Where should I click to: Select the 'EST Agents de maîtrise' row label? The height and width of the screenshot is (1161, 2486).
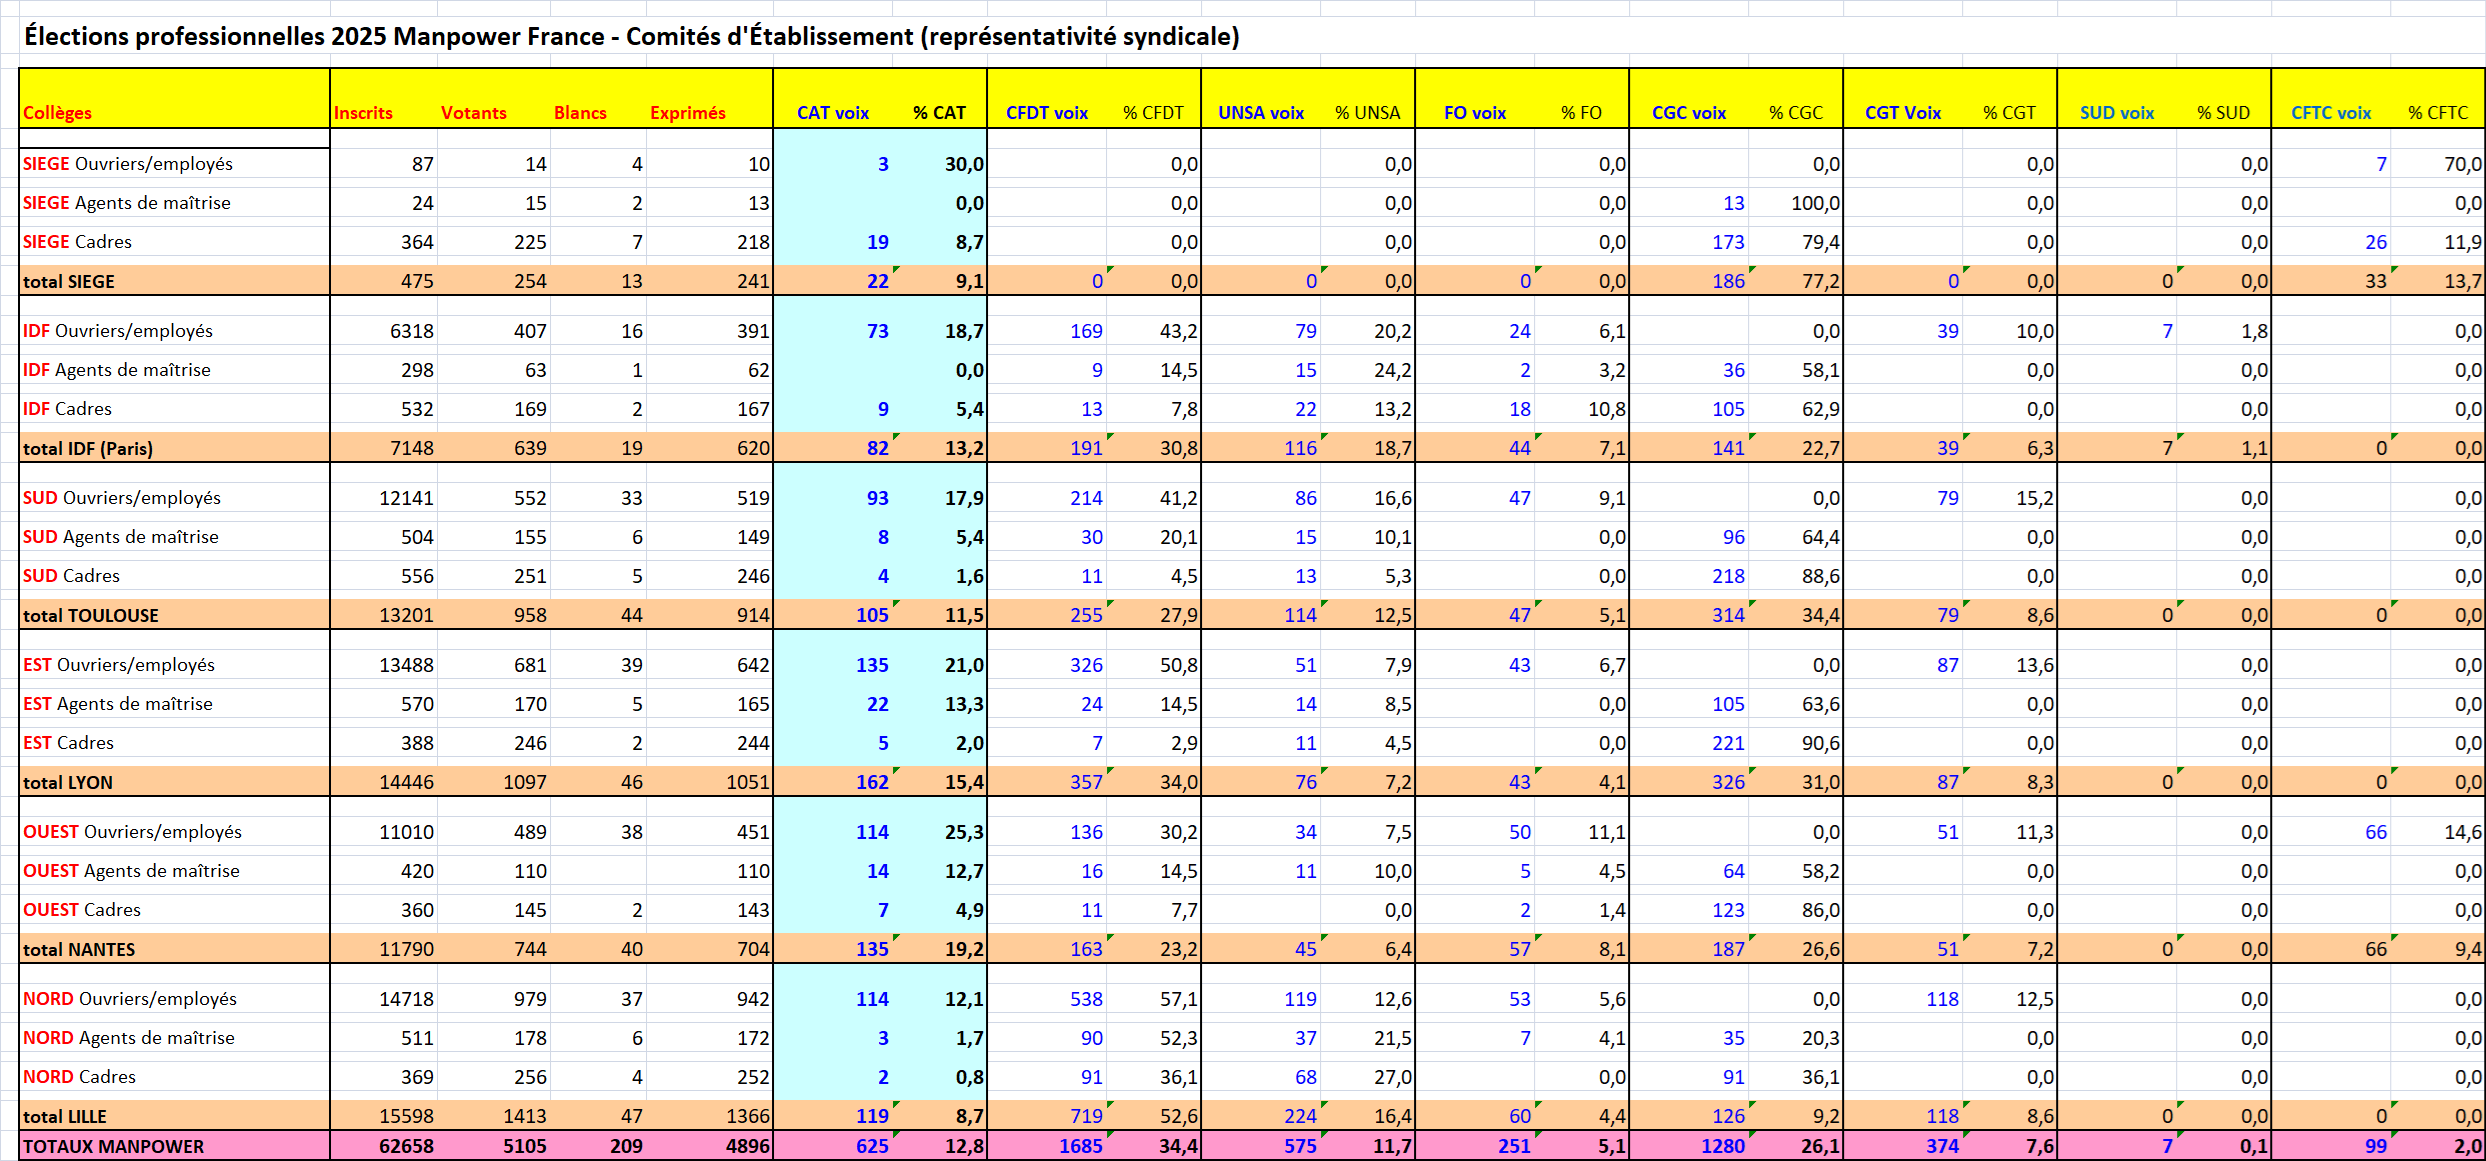118,704
